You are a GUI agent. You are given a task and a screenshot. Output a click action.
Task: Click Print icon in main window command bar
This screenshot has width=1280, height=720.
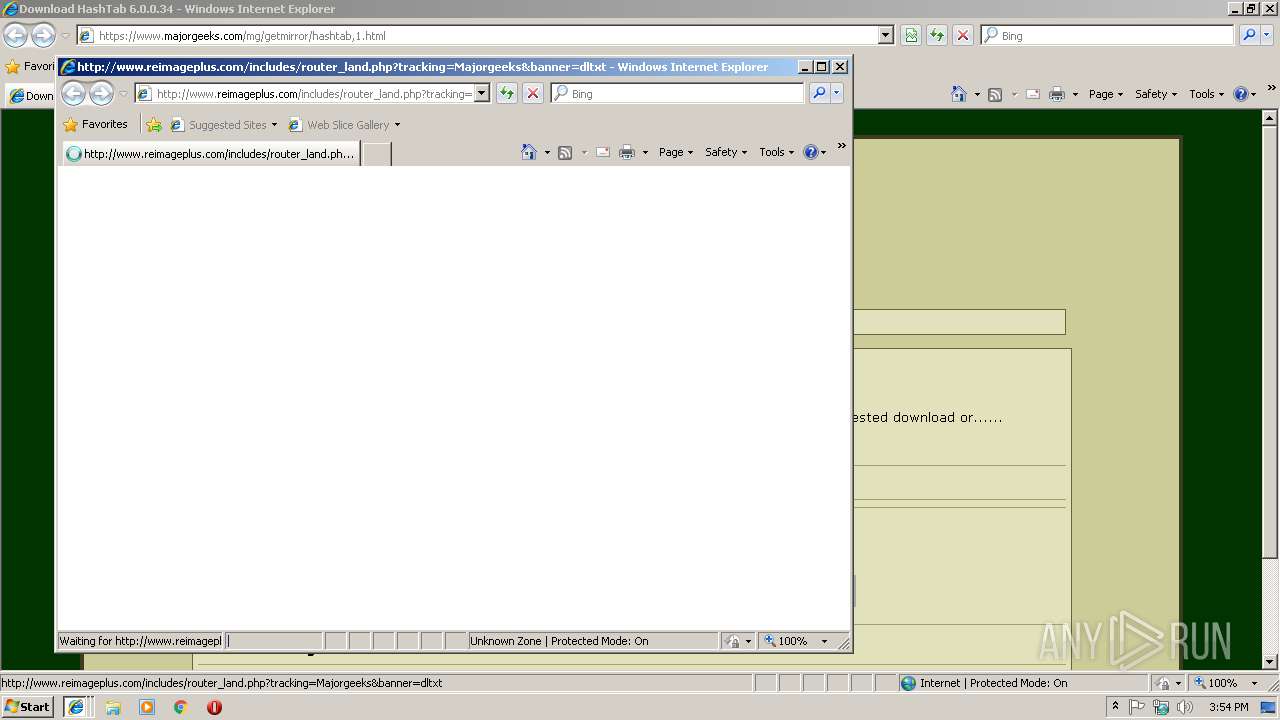pyautogui.click(x=1057, y=94)
